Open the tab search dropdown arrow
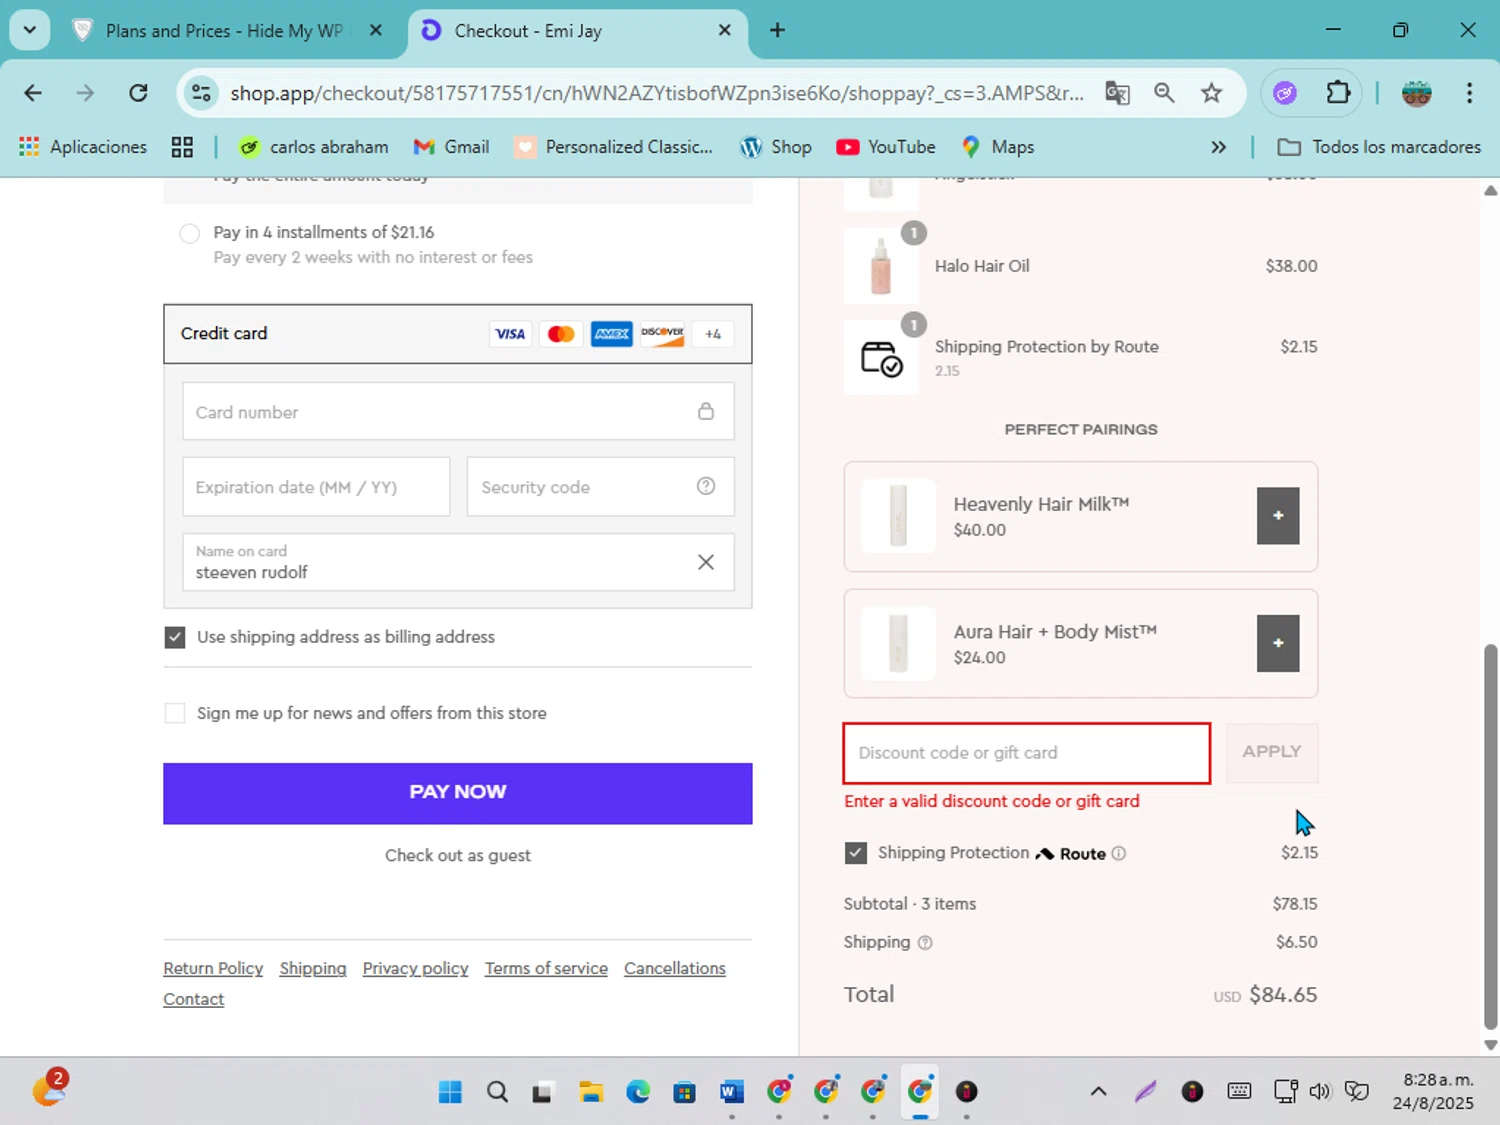 point(30,30)
